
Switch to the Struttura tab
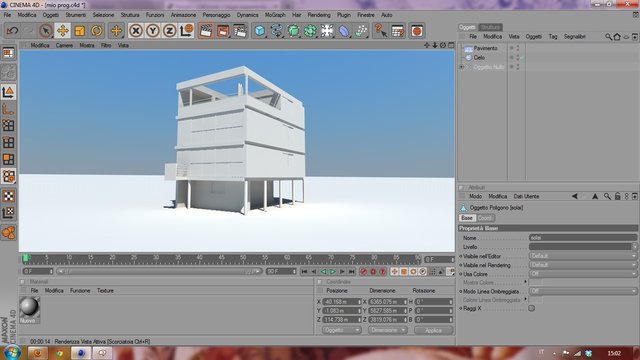point(490,27)
